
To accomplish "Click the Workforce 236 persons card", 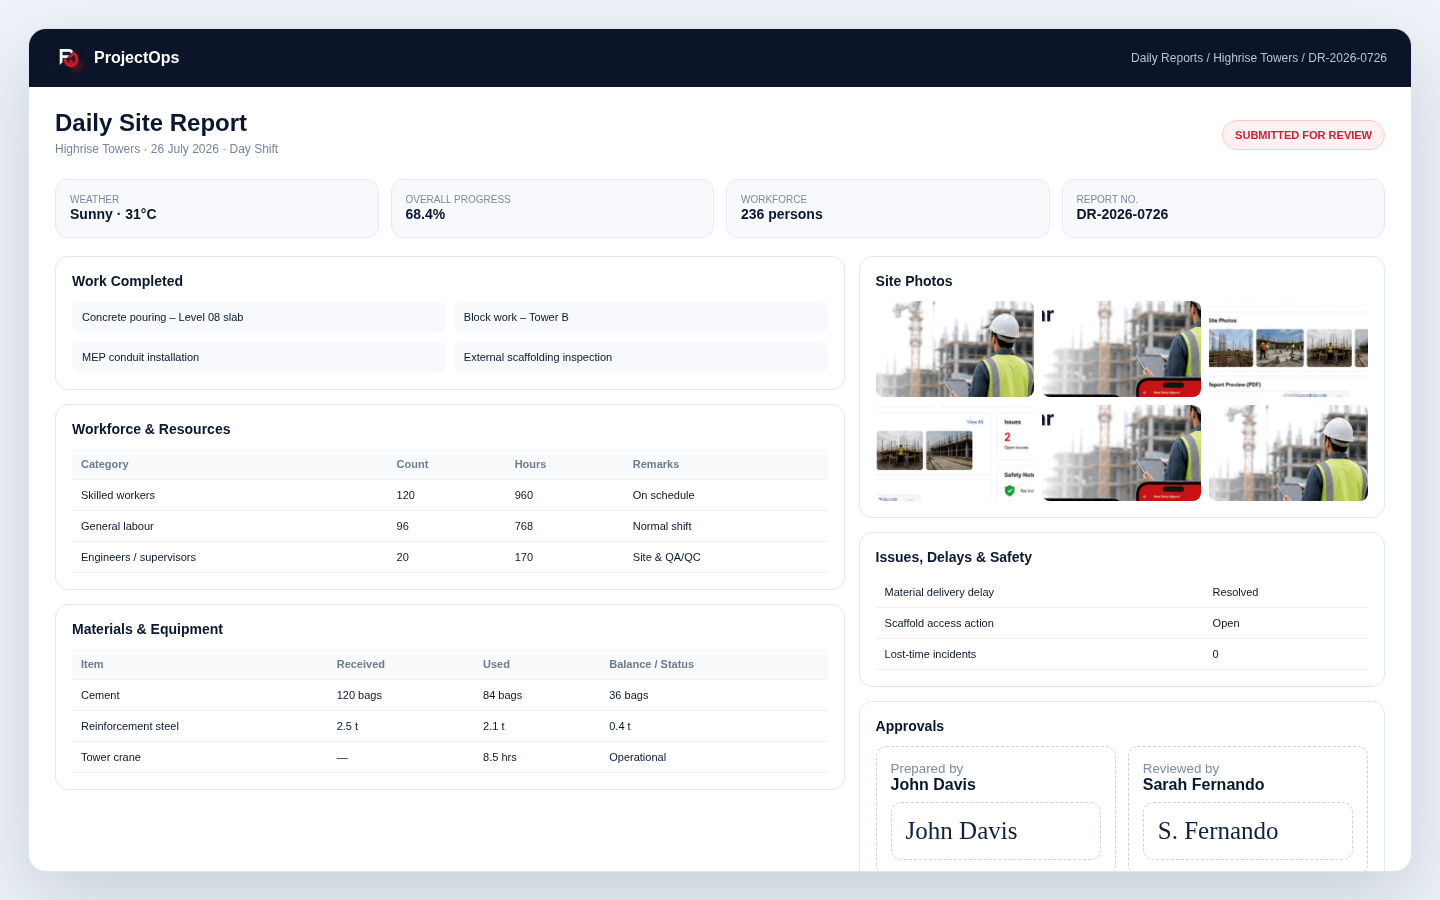I will coord(888,208).
